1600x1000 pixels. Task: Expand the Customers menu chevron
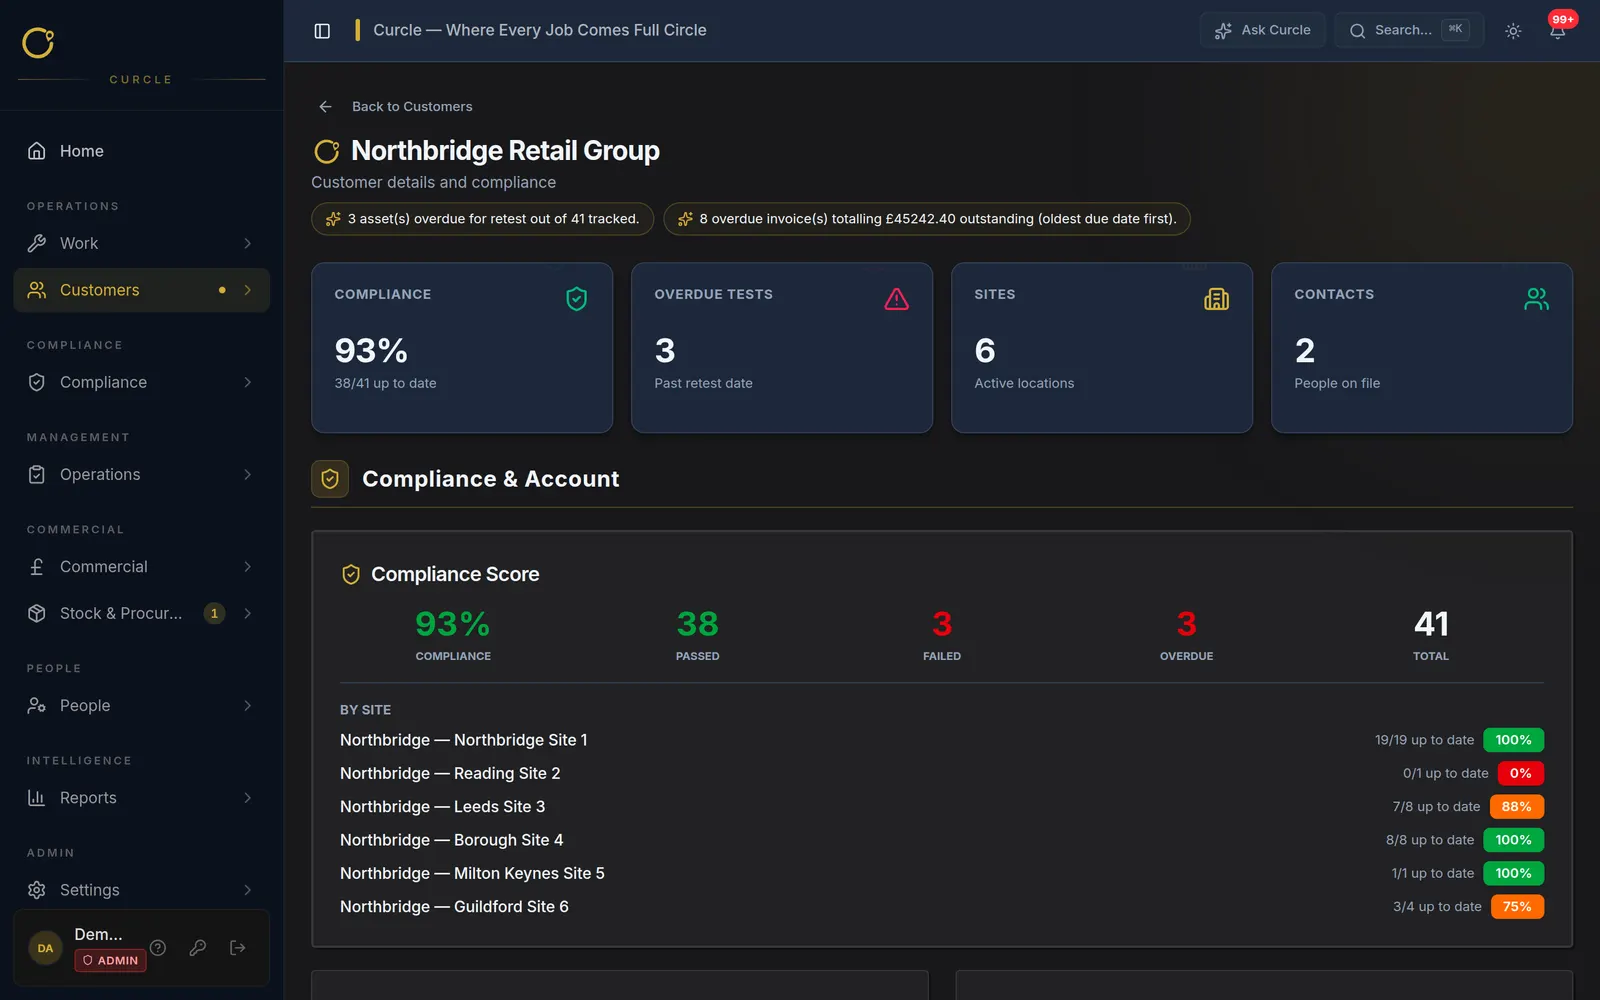pos(247,290)
